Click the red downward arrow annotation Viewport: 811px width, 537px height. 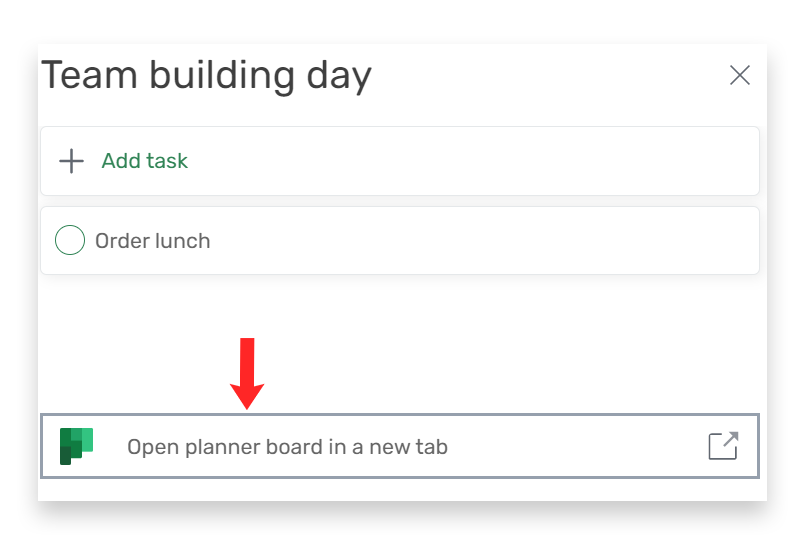247,372
